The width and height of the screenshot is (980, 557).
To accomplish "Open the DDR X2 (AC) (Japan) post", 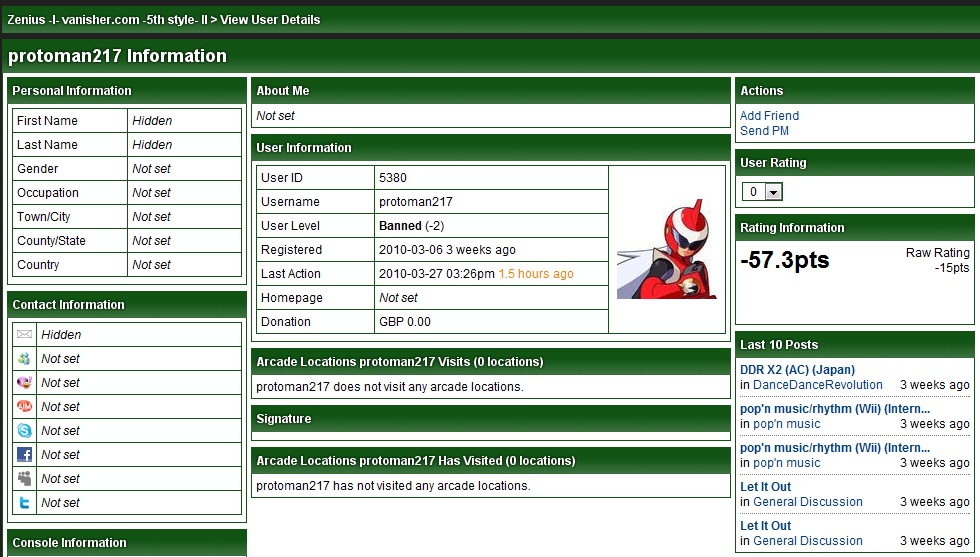I will 798,369.
